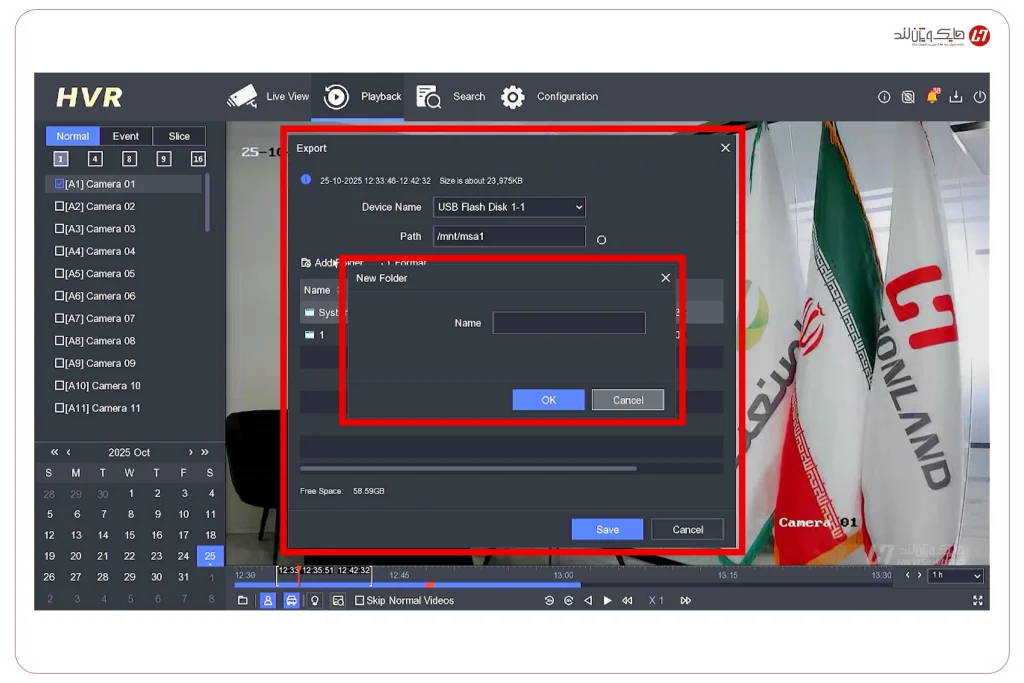Click the folder icon in playback toolbar

coord(241,600)
